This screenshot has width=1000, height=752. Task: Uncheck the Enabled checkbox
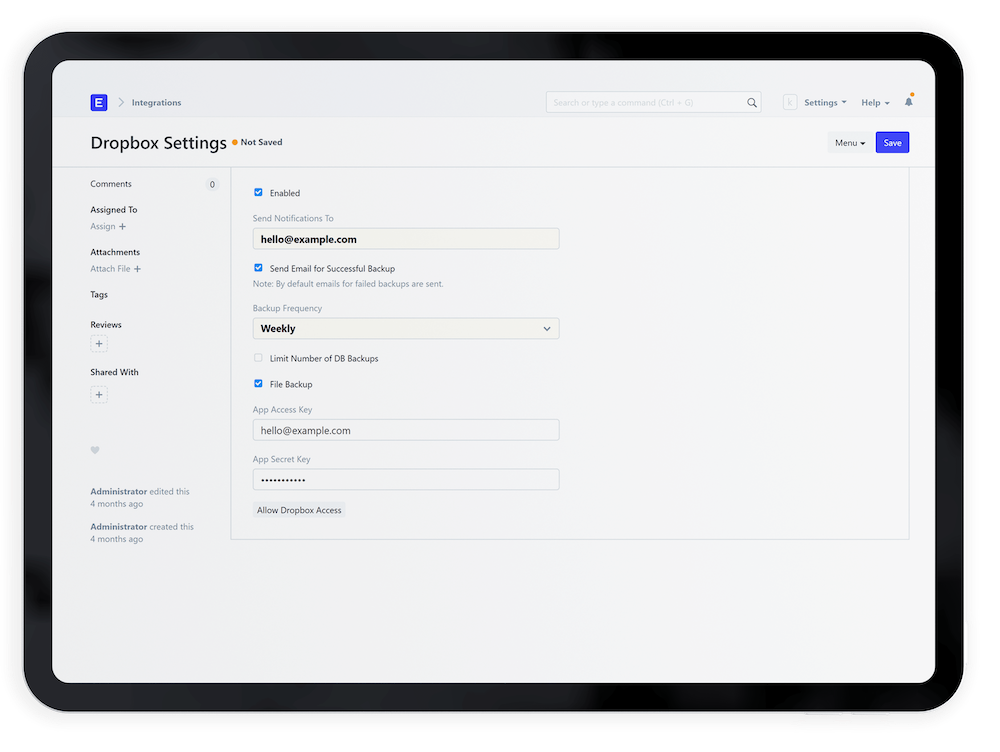click(258, 192)
